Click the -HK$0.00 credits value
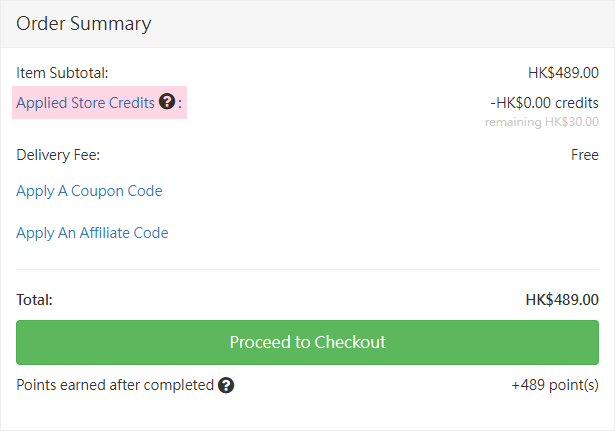Viewport: 615px width, 431px height. tap(544, 102)
